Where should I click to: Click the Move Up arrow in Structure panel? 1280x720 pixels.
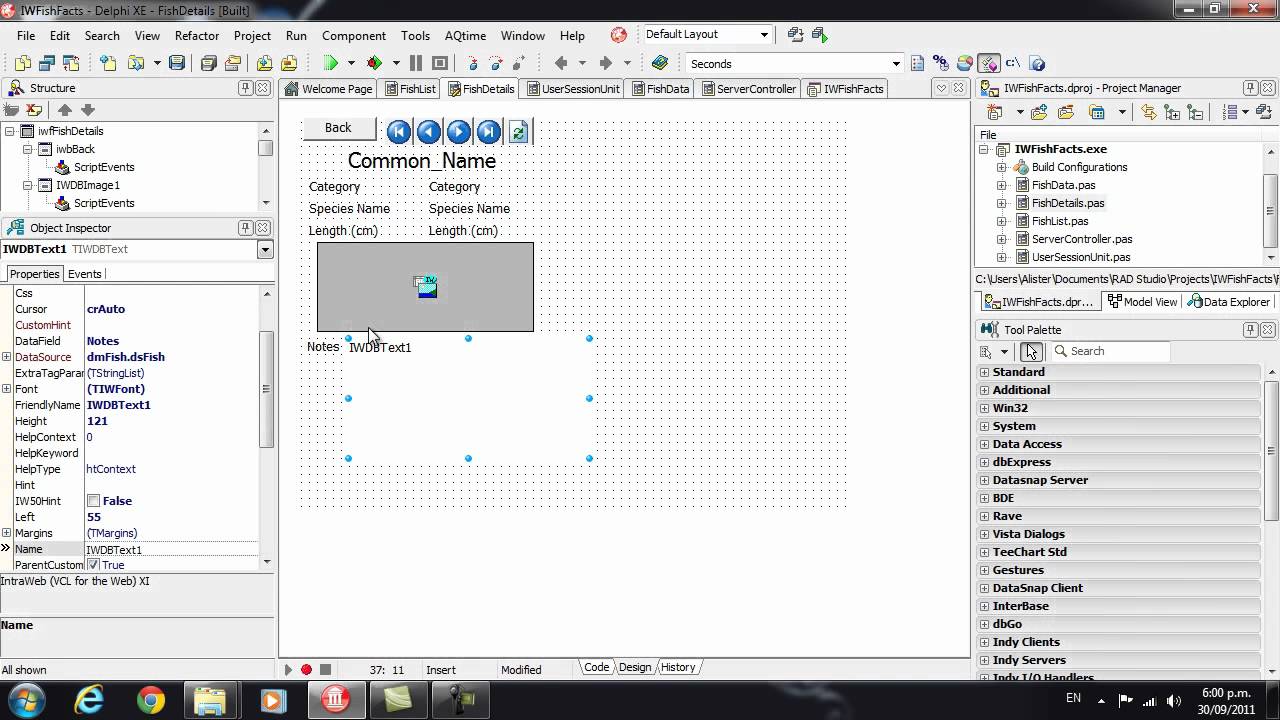pos(65,110)
